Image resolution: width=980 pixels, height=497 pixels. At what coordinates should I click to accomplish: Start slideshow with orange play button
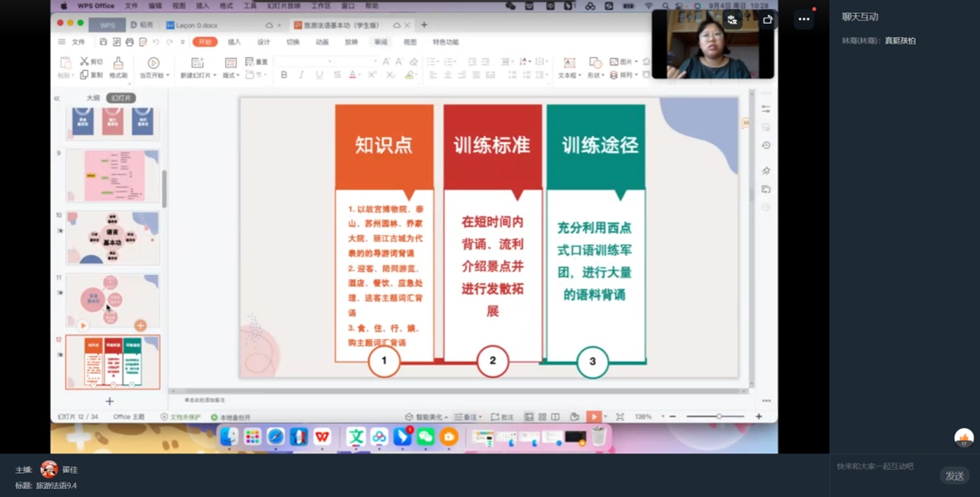[594, 417]
